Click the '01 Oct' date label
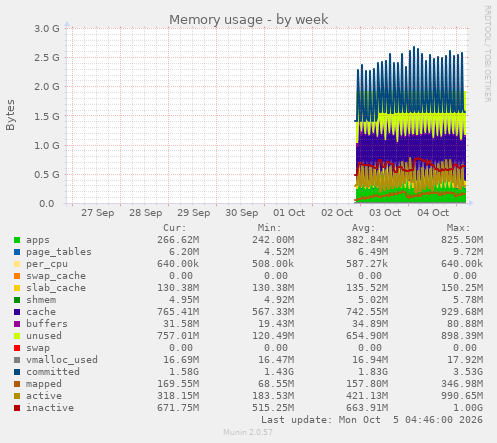This screenshot has width=497, height=443. (289, 213)
